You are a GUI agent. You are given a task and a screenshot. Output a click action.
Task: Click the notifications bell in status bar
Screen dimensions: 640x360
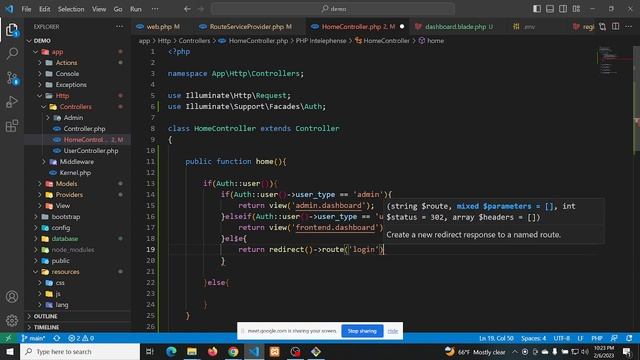click(629, 338)
